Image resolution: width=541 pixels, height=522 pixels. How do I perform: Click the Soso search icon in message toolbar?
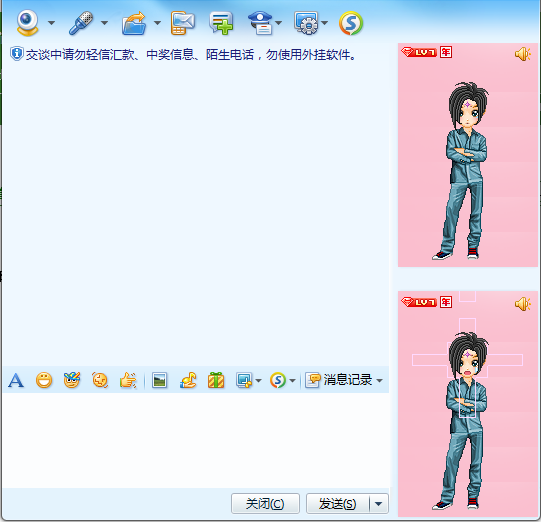[x=278, y=381]
